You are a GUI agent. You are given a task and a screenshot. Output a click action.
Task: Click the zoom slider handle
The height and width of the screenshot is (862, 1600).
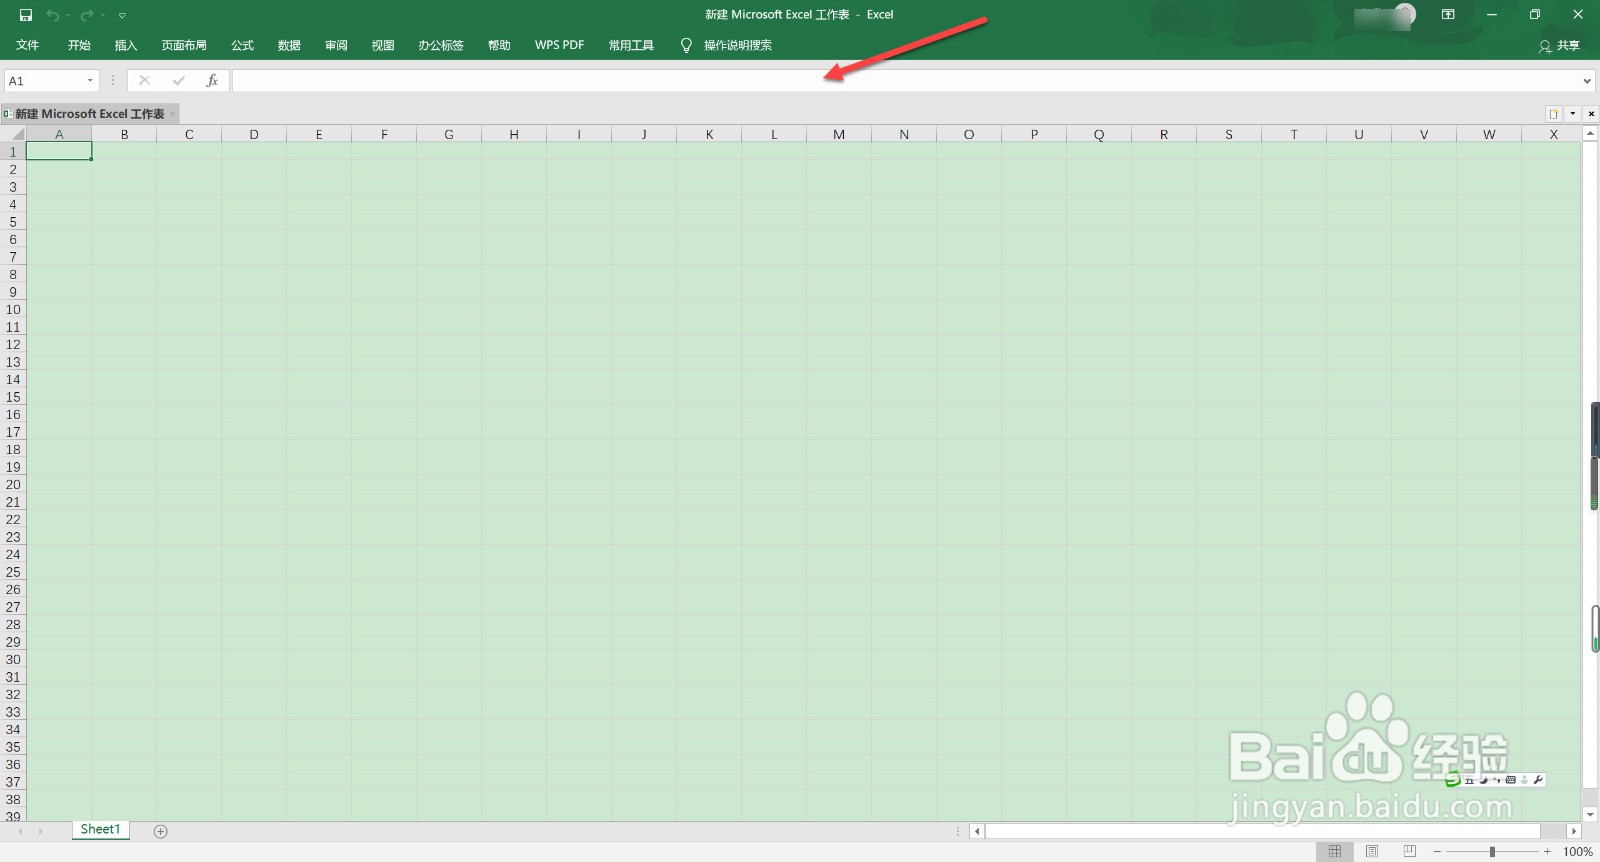point(1492,852)
